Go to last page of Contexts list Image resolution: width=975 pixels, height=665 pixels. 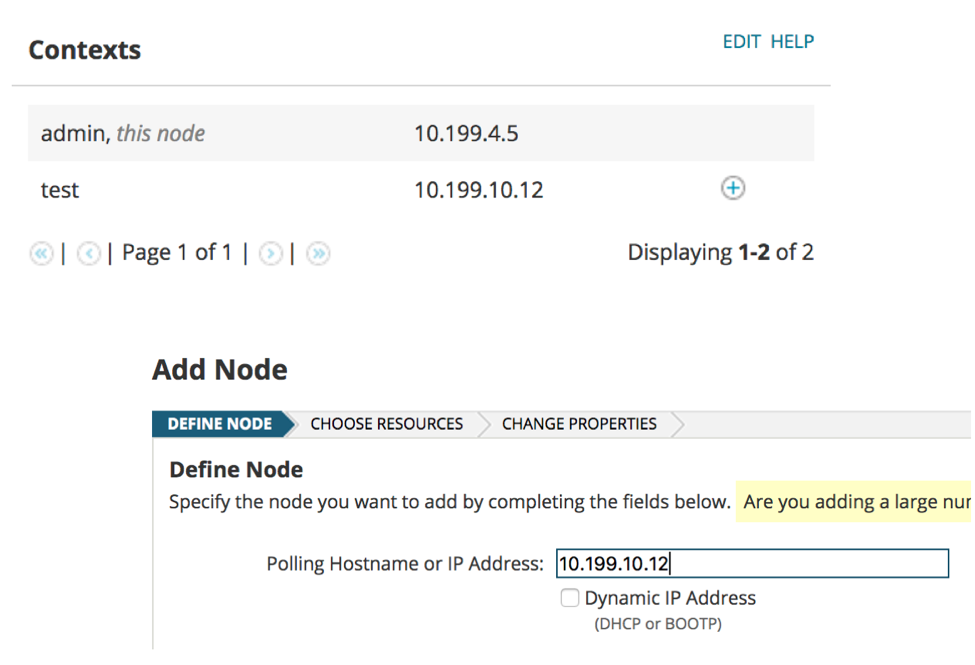pyautogui.click(x=318, y=253)
